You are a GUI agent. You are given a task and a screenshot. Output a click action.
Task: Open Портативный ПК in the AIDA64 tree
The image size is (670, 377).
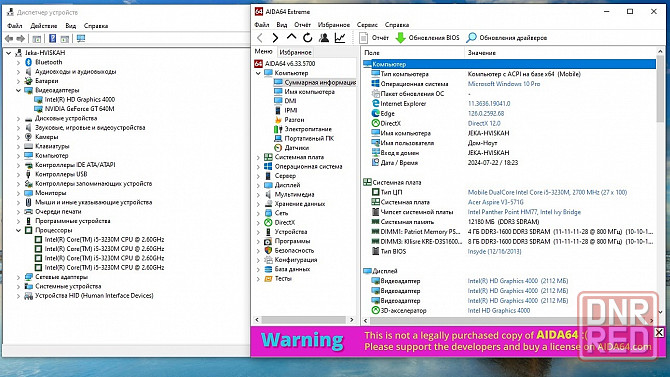(309, 138)
